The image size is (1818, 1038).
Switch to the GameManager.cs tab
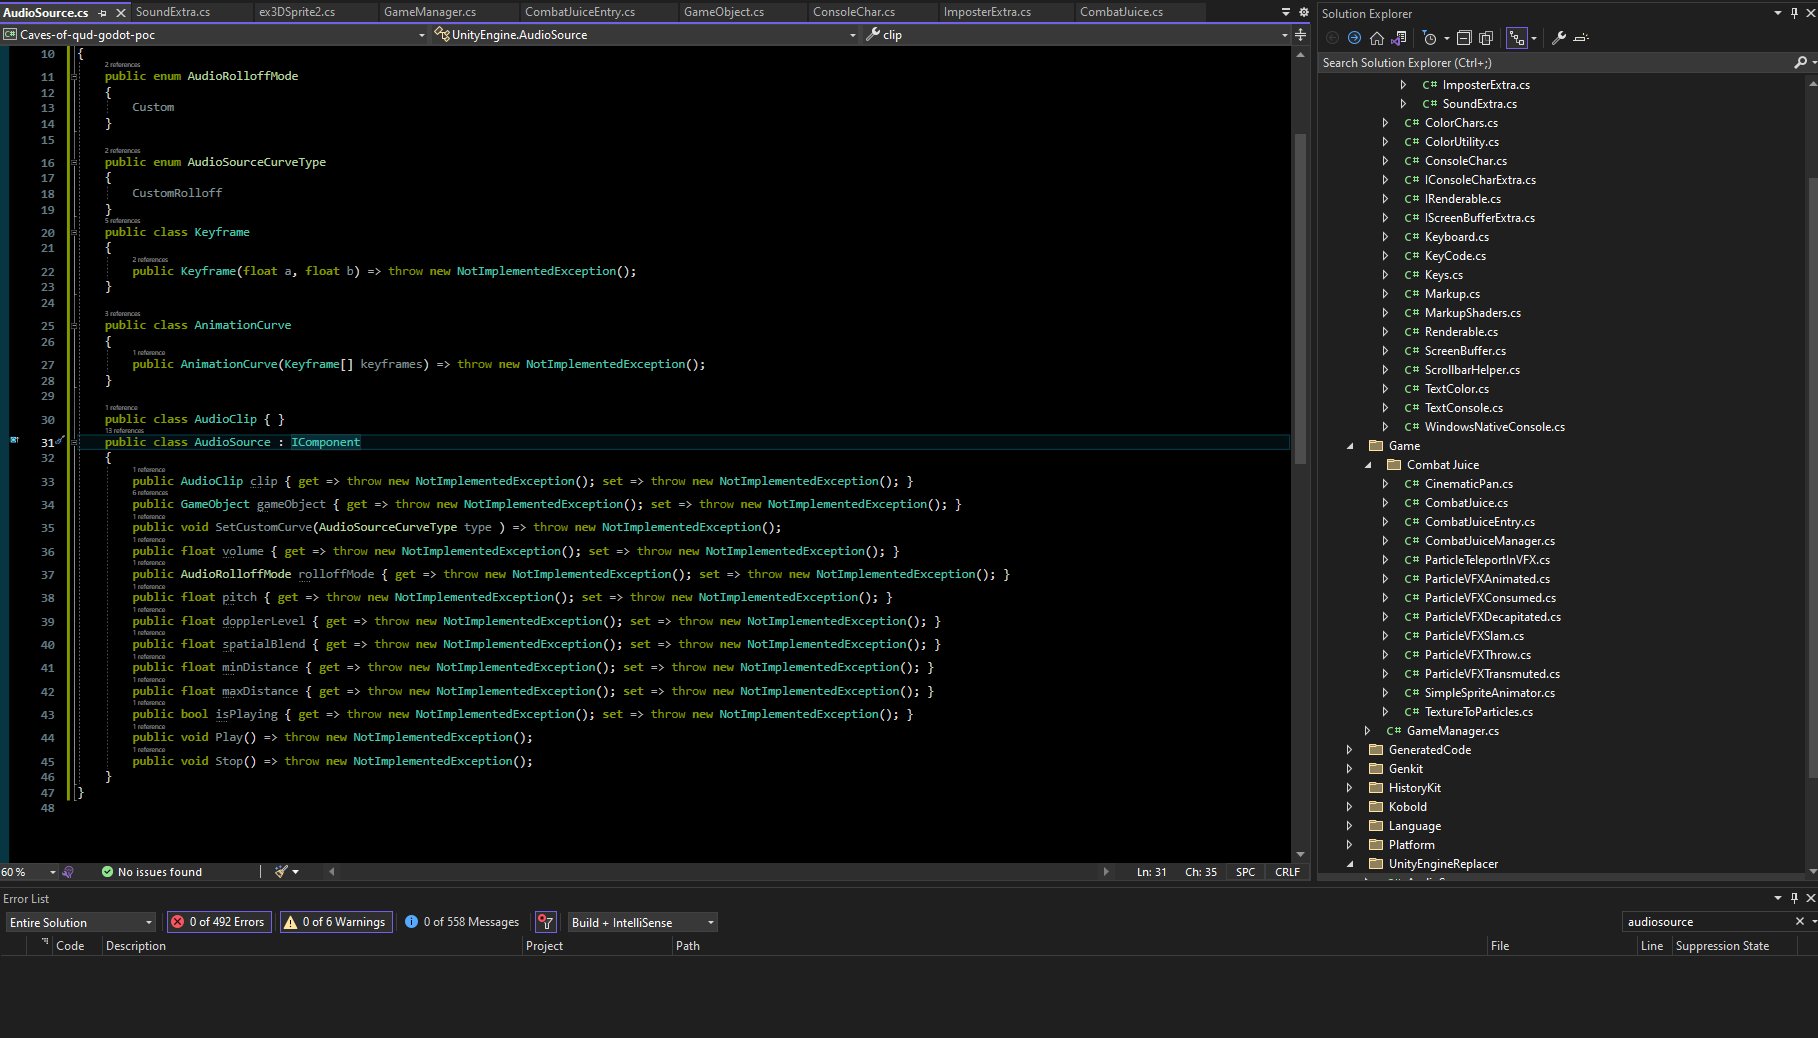click(x=430, y=12)
